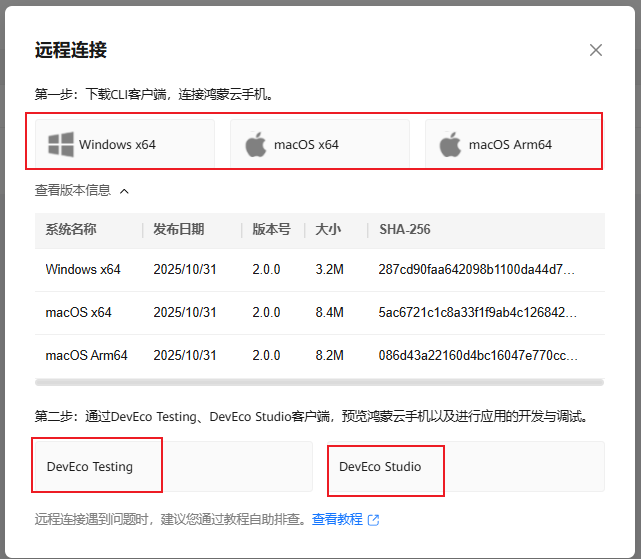
Task: Download the macOS x64 CLI client
Action: 320,143
